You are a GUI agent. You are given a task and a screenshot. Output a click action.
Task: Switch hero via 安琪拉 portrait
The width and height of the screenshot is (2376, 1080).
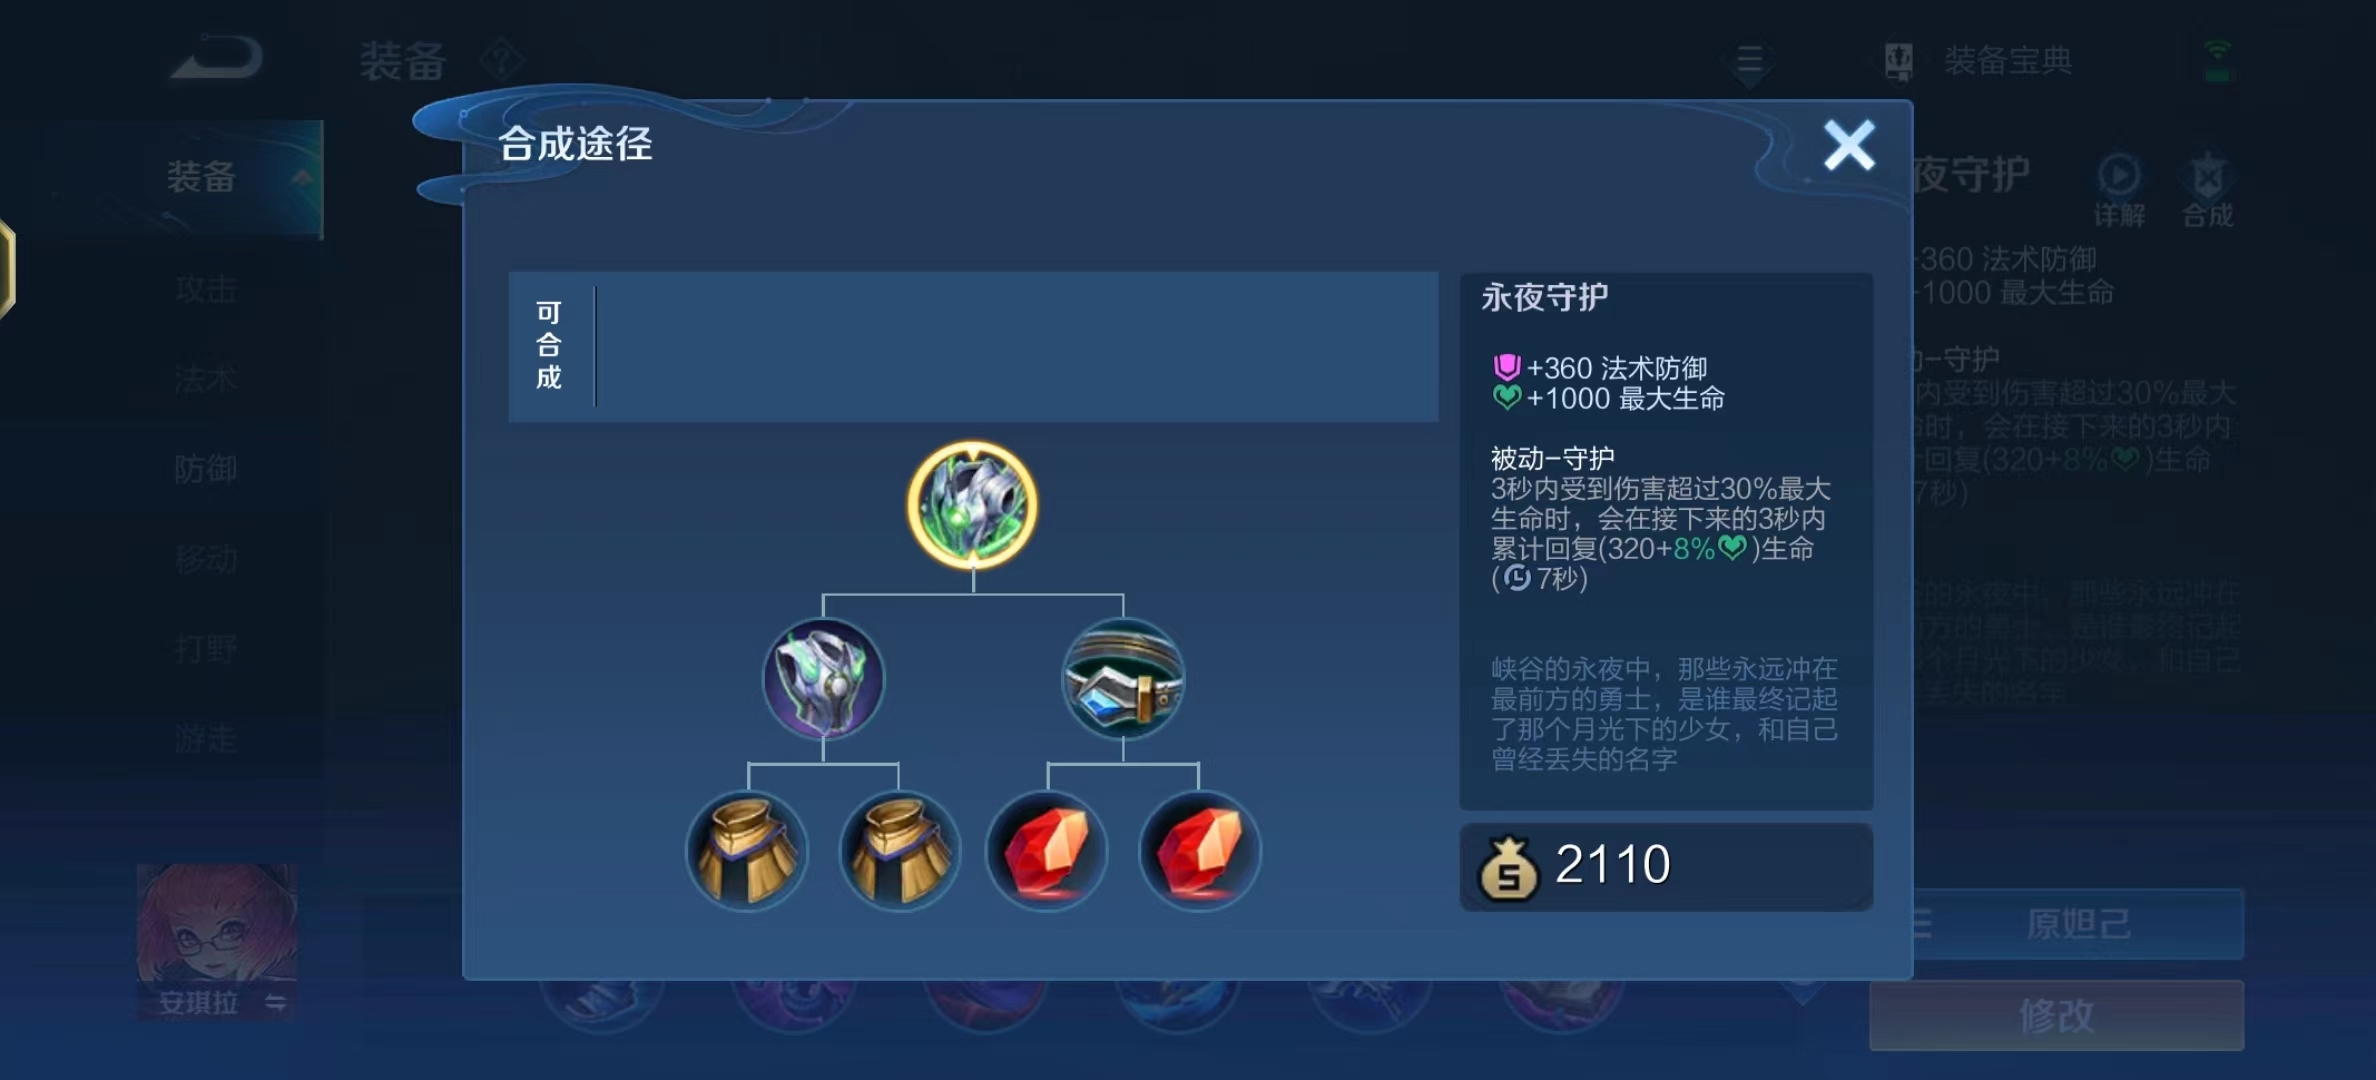217,941
